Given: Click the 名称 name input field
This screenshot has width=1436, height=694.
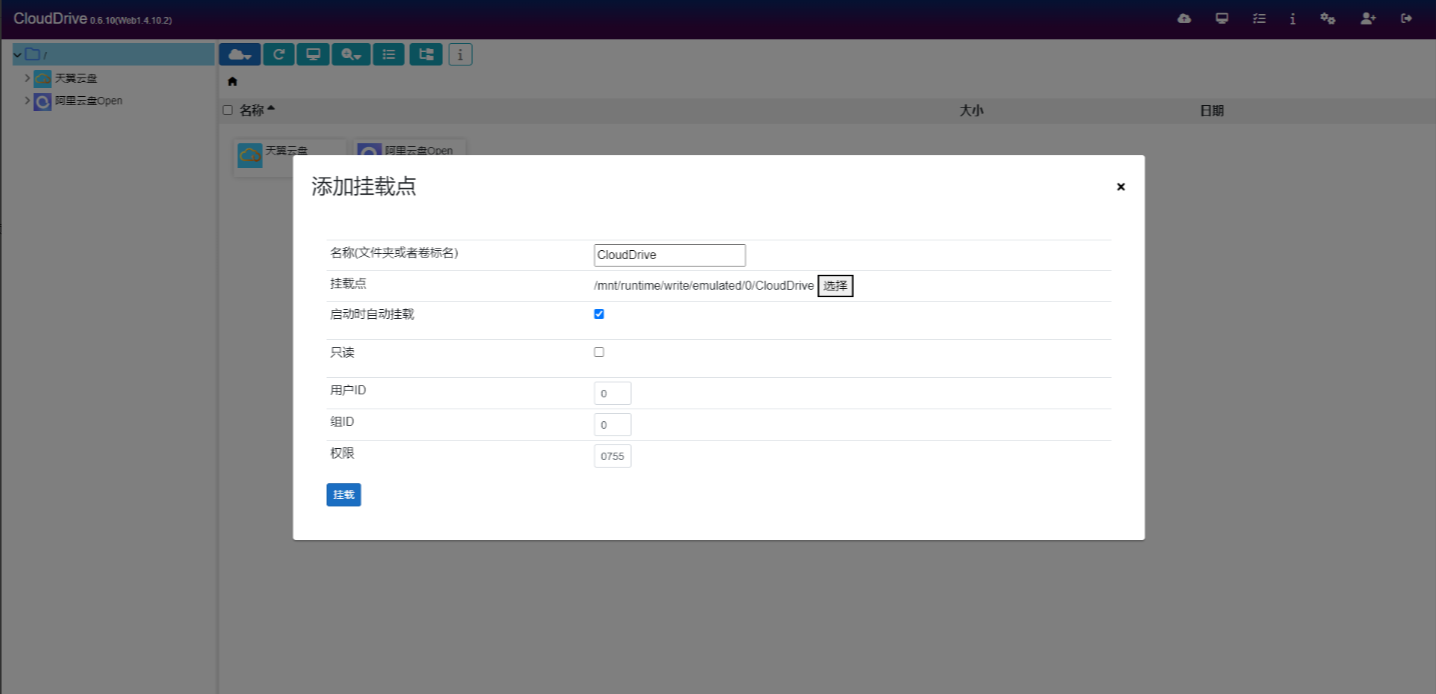Looking at the screenshot, I should [669, 255].
